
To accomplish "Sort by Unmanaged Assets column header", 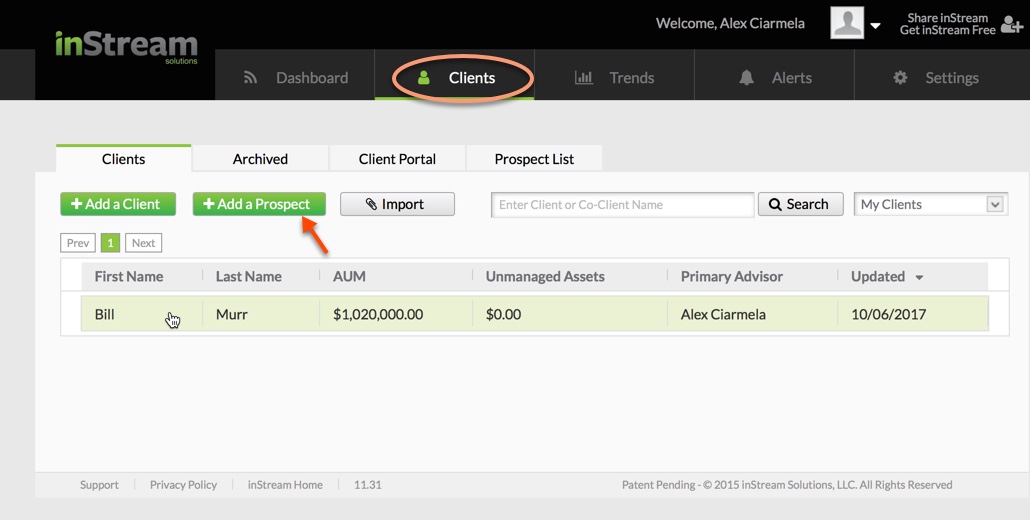I will [545, 276].
